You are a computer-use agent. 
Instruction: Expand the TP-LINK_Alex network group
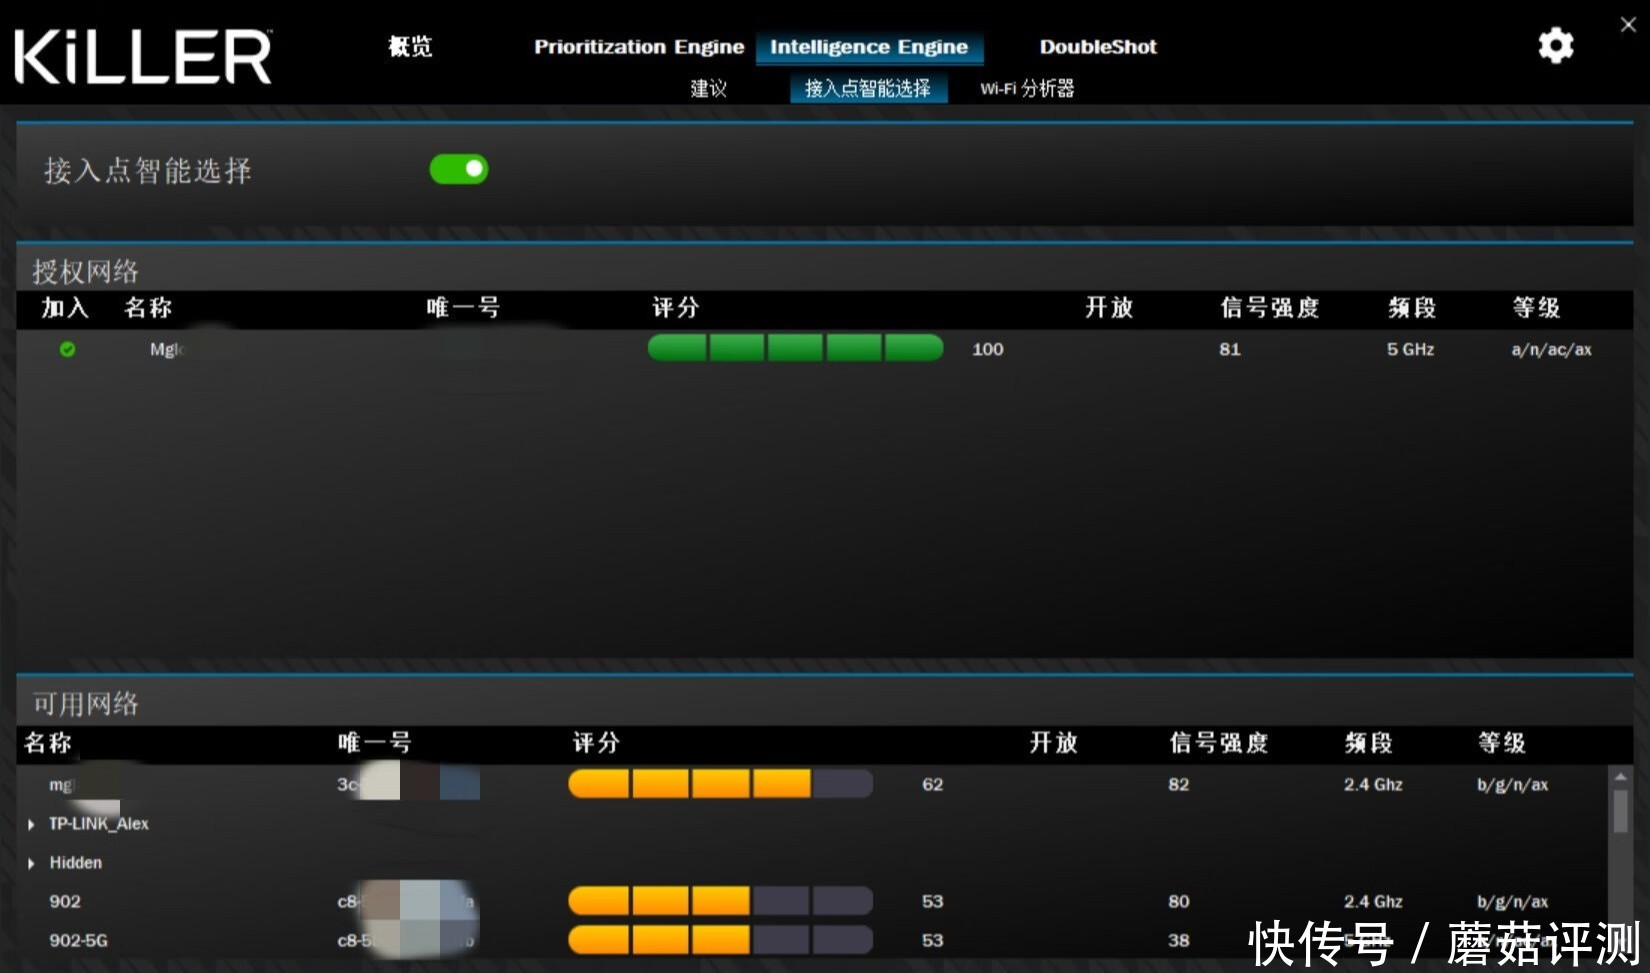click(x=31, y=824)
